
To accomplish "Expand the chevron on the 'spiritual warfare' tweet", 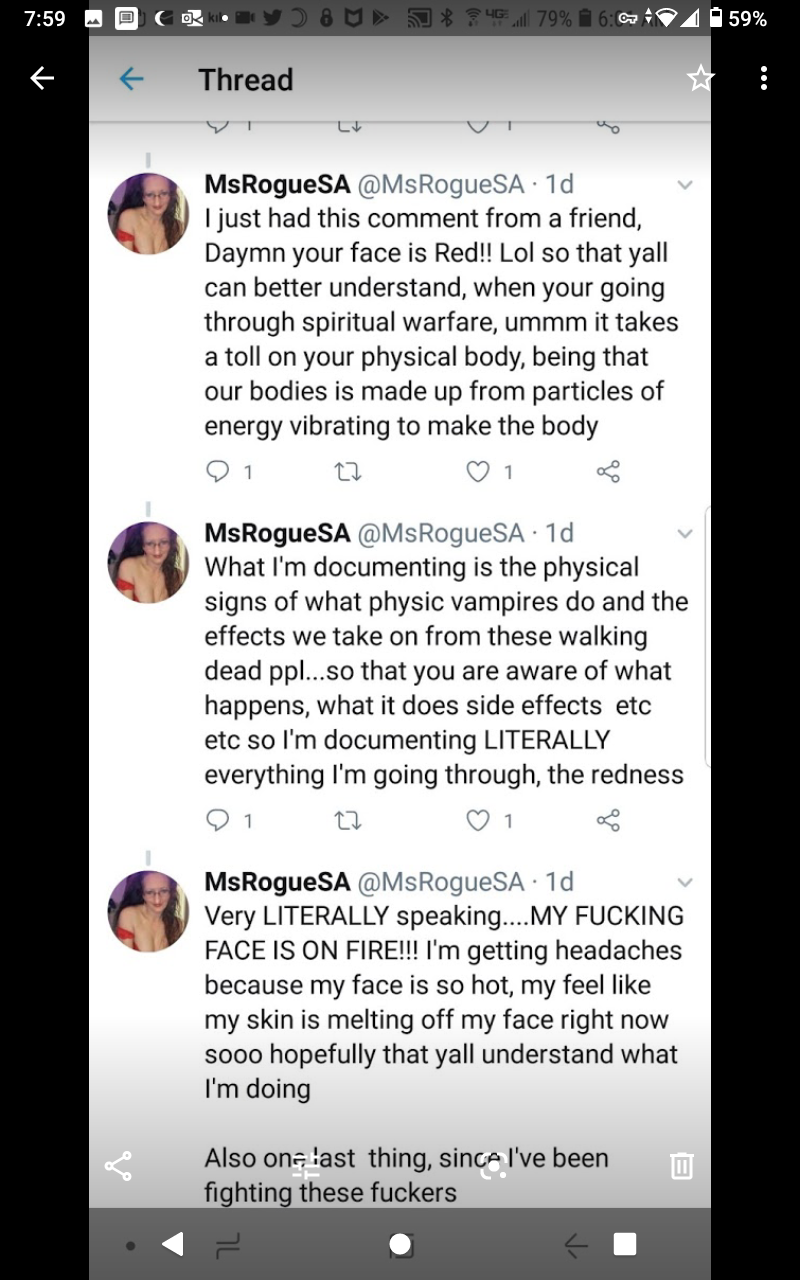I will pos(685,185).
